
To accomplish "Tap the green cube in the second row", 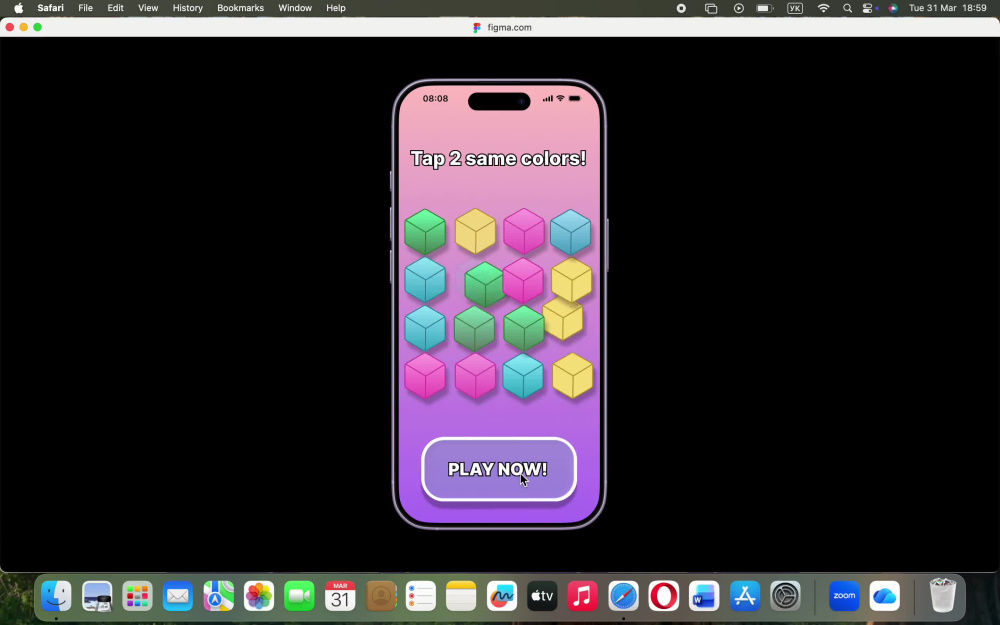I will click(x=485, y=284).
